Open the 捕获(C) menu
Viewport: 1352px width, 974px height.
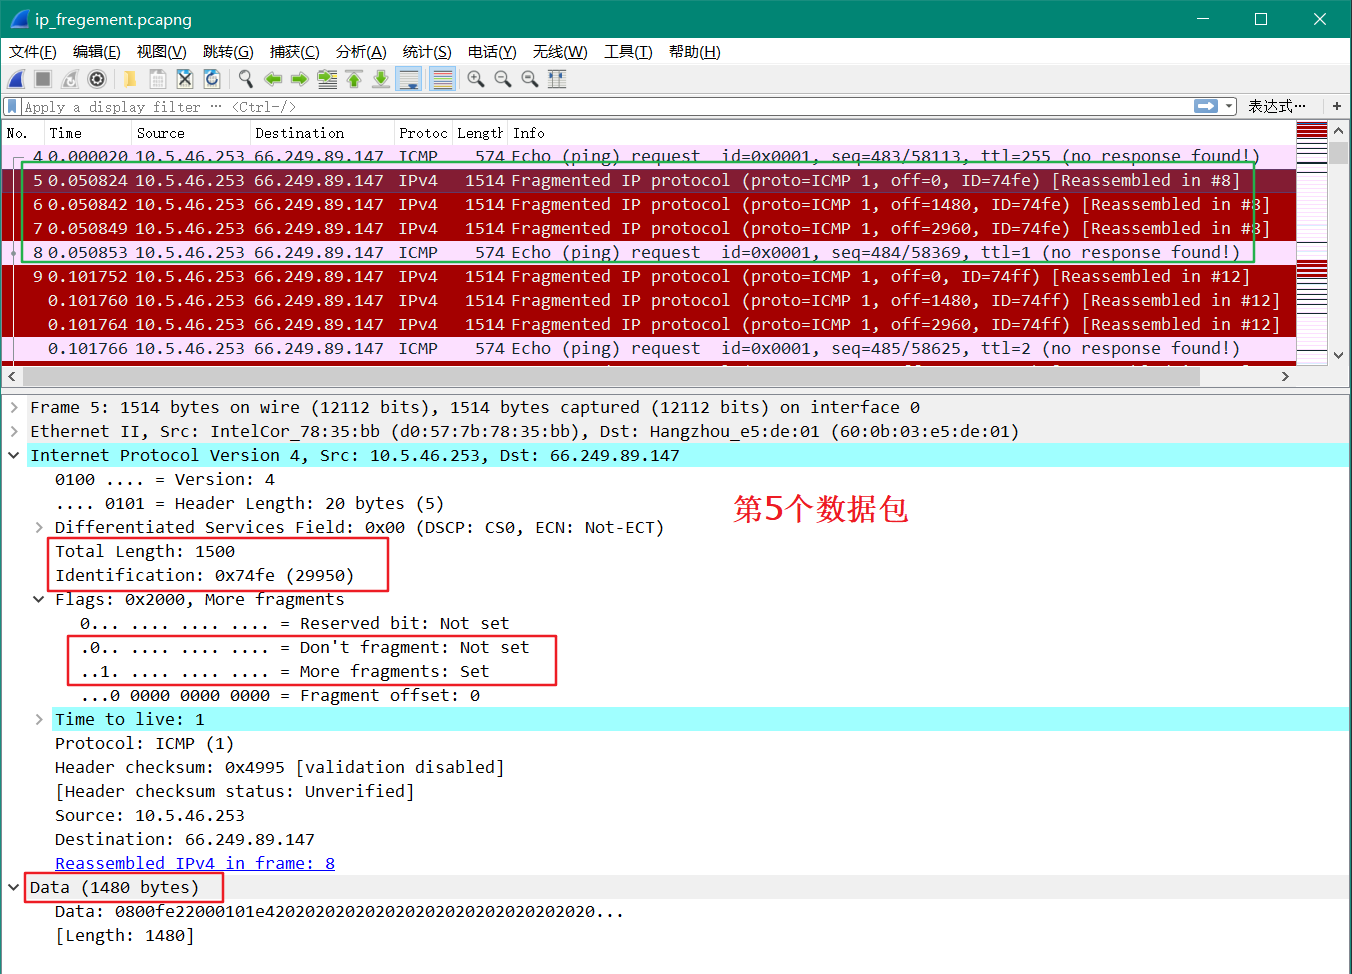pos(295,52)
